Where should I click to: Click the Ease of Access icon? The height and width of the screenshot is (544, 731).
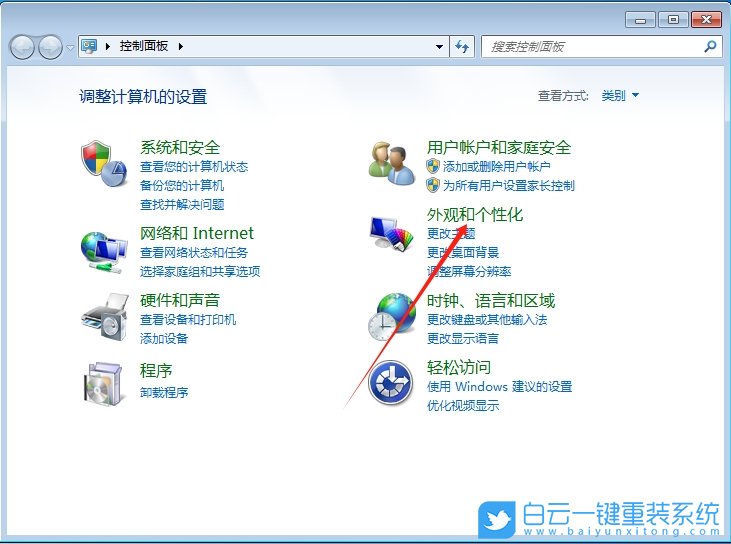391,384
